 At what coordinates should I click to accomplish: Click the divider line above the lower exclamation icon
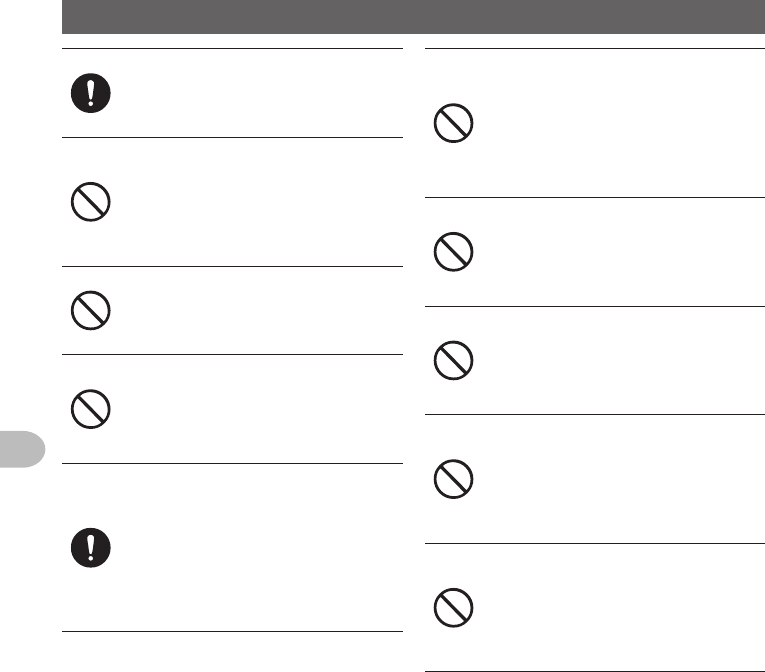[x=232, y=464]
